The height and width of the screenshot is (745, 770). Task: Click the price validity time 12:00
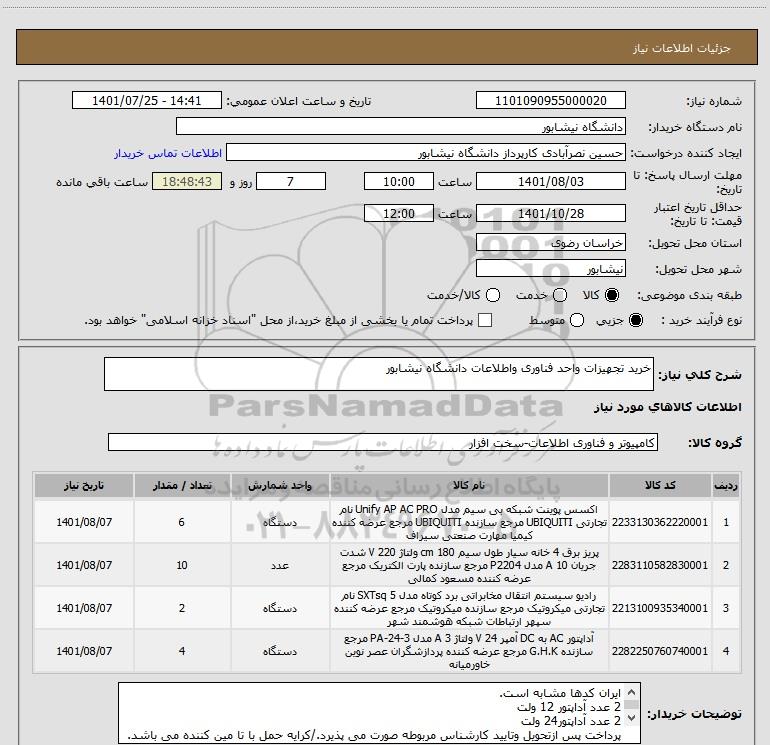(399, 214)
